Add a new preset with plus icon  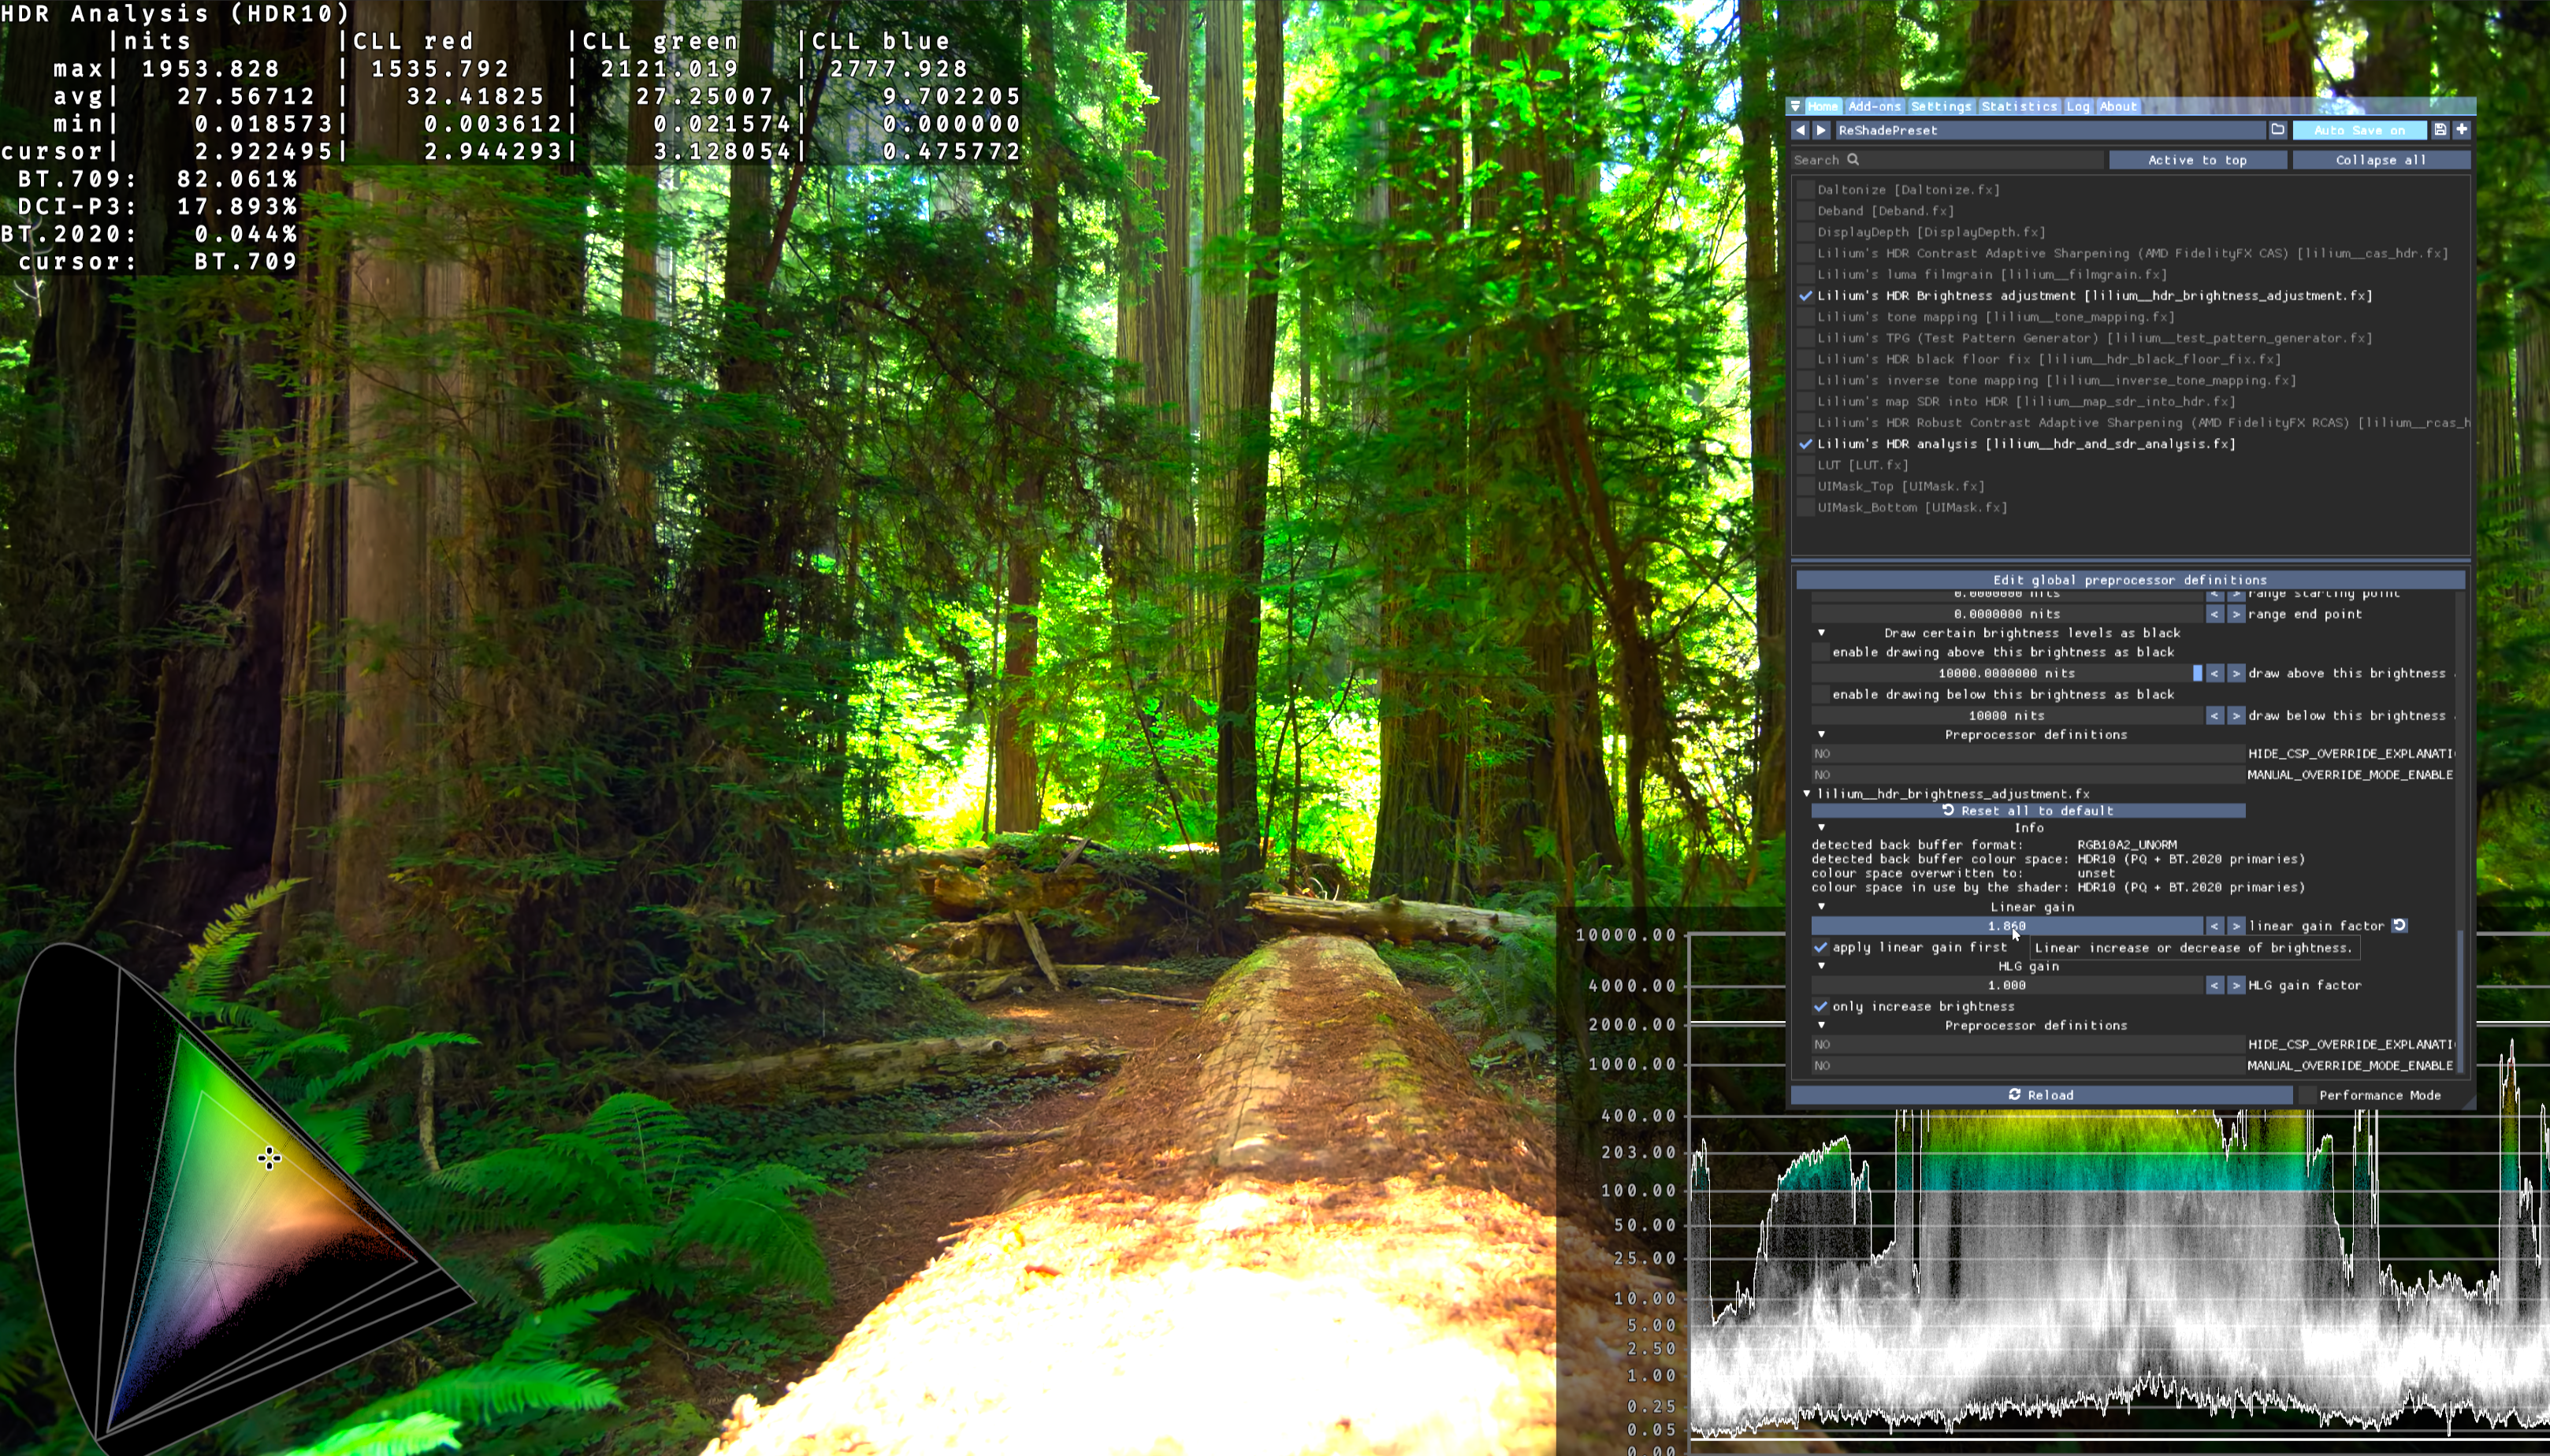2461,130
